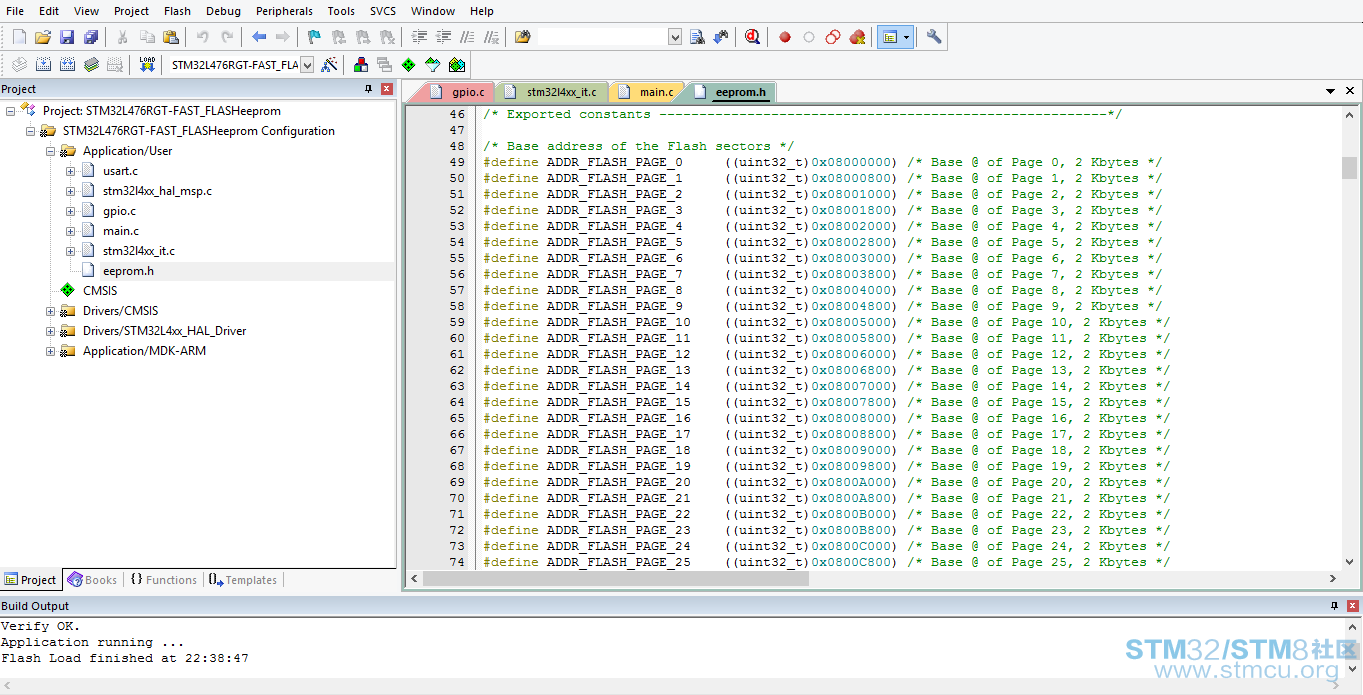Click the Open file folder icon
1363x695 pixels.
(43, 37)
